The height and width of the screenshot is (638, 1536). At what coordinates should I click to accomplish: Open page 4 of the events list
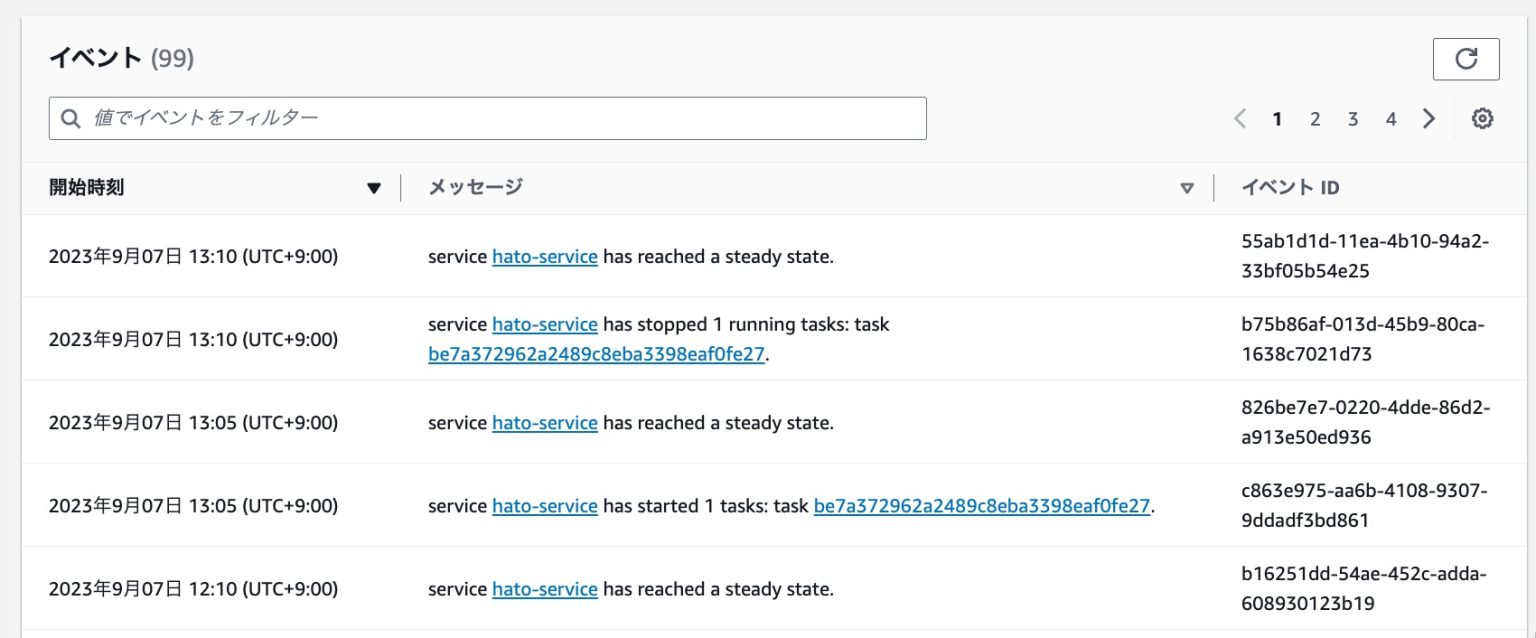pyautogui.click(x=1391, y=118)
